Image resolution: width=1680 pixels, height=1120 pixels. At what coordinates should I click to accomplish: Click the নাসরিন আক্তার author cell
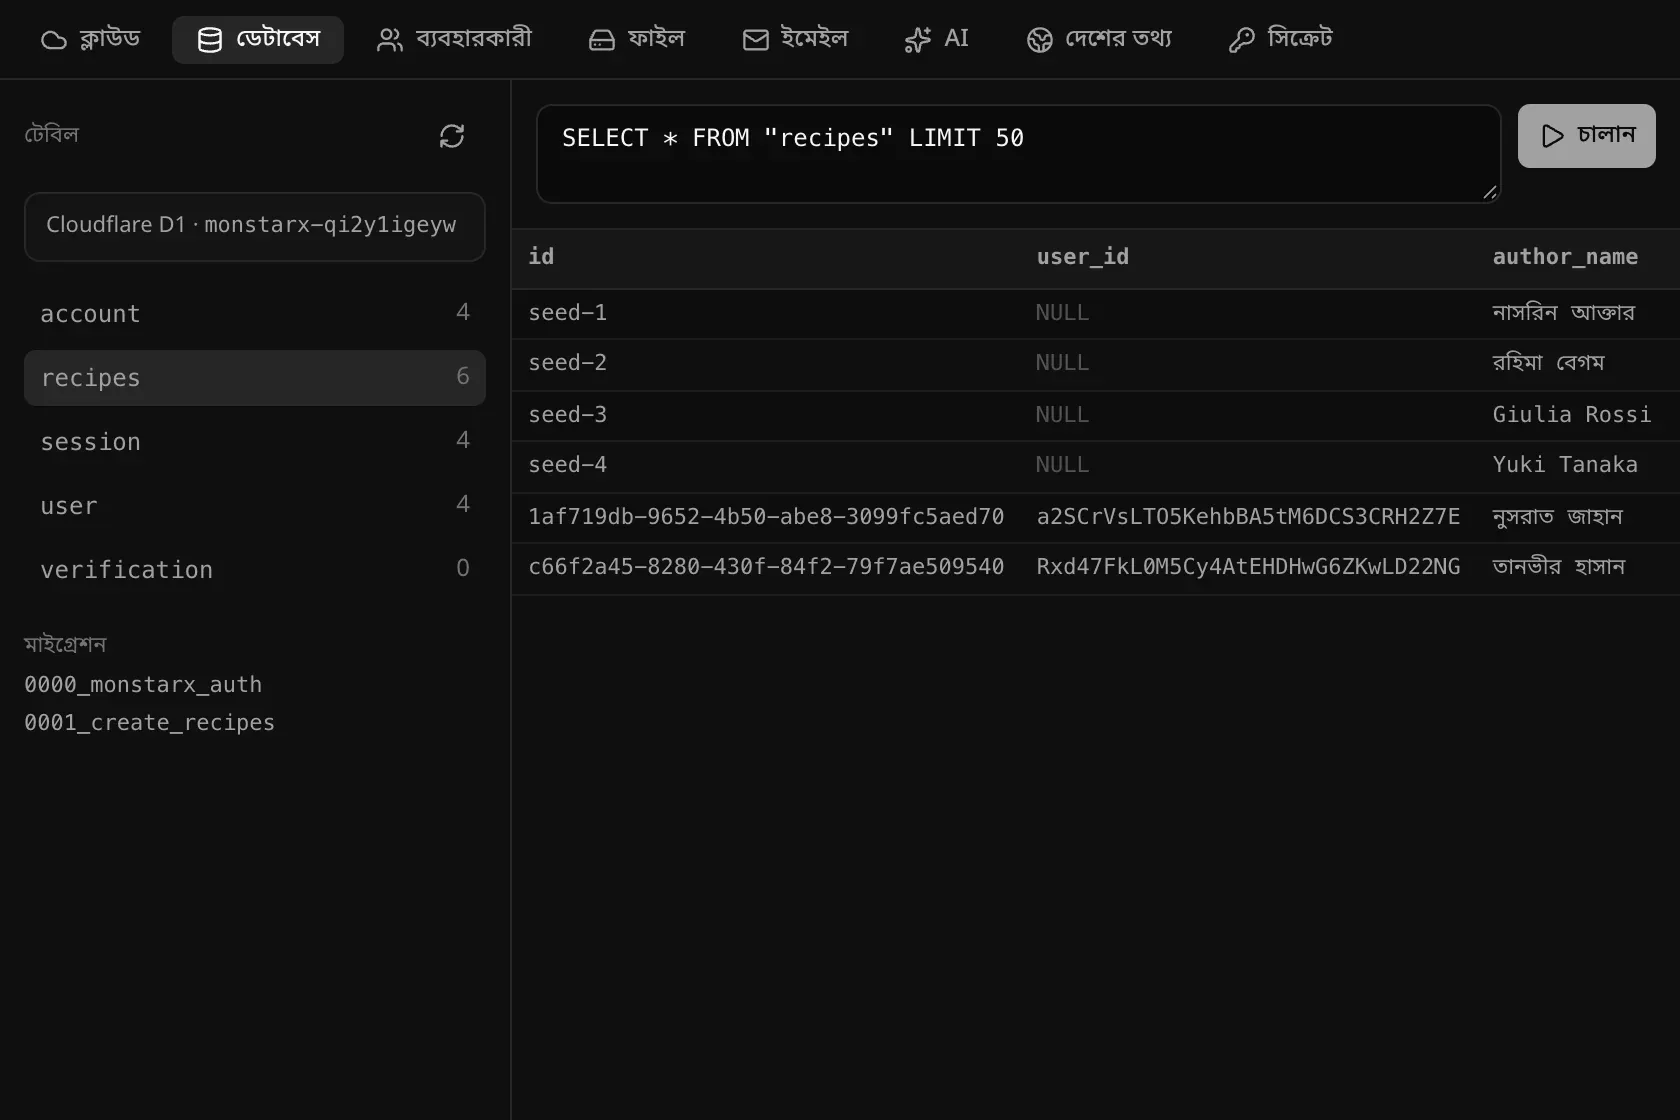tap(1578, 314)
